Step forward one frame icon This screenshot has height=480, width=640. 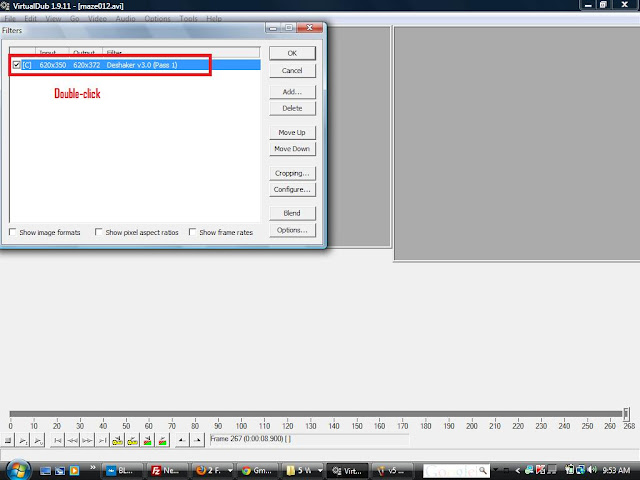87,440
